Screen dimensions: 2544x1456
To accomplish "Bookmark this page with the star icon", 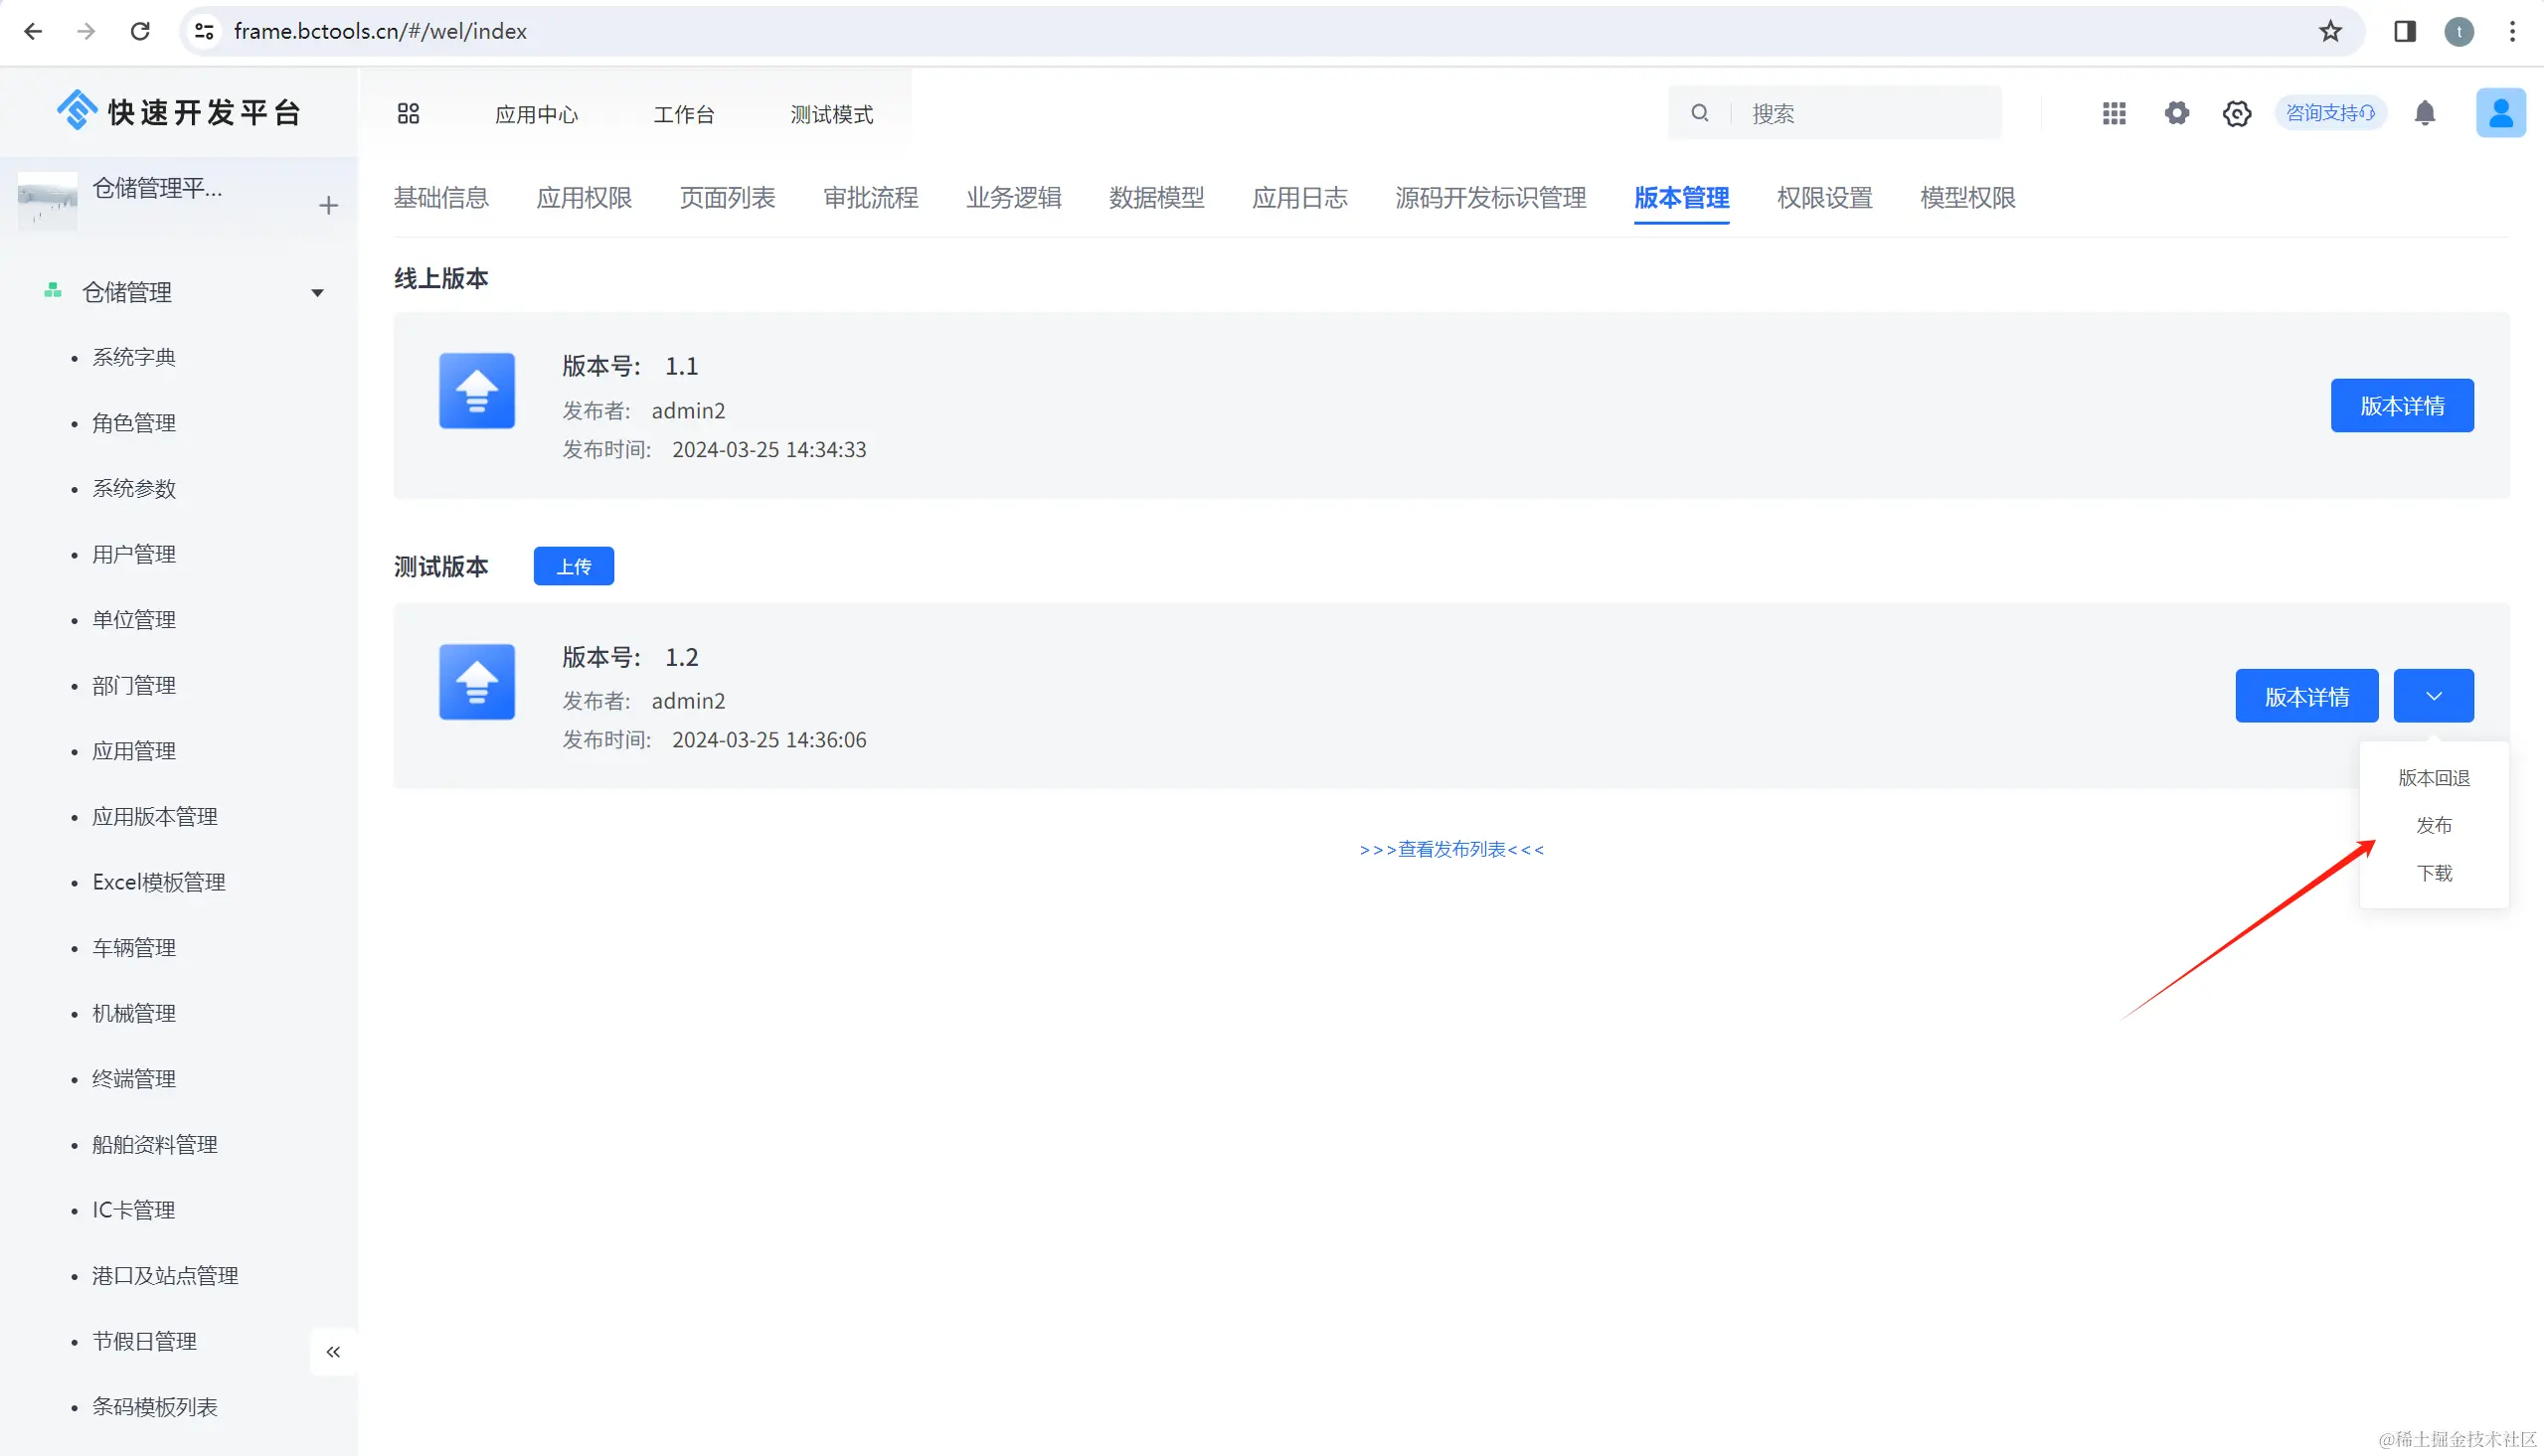I will click(2330, 31).
